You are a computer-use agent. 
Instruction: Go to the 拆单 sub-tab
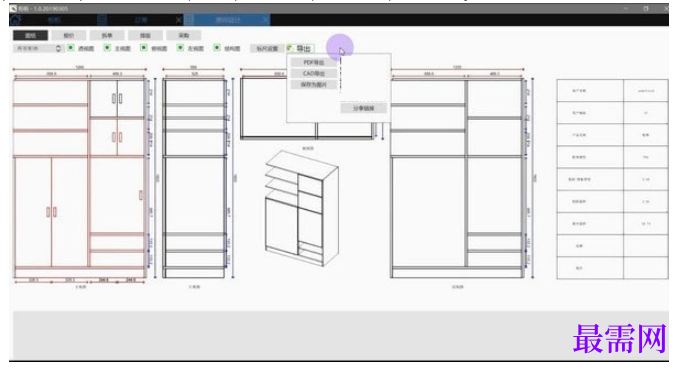(x=107, y=35)
